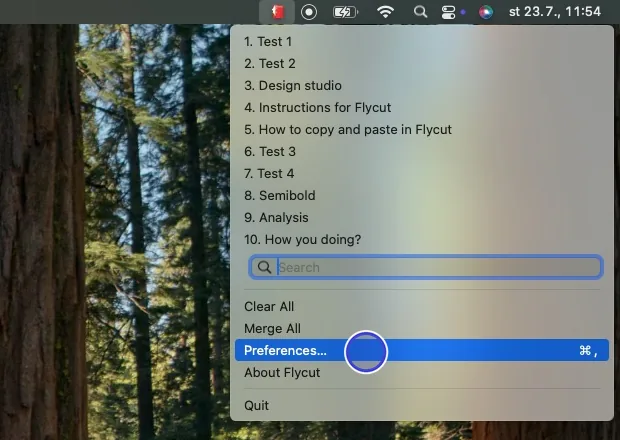Open Spotlight search in the menu bar
Image resolution: width=620 pixels, height=440 pixels.
click(420, 12)
